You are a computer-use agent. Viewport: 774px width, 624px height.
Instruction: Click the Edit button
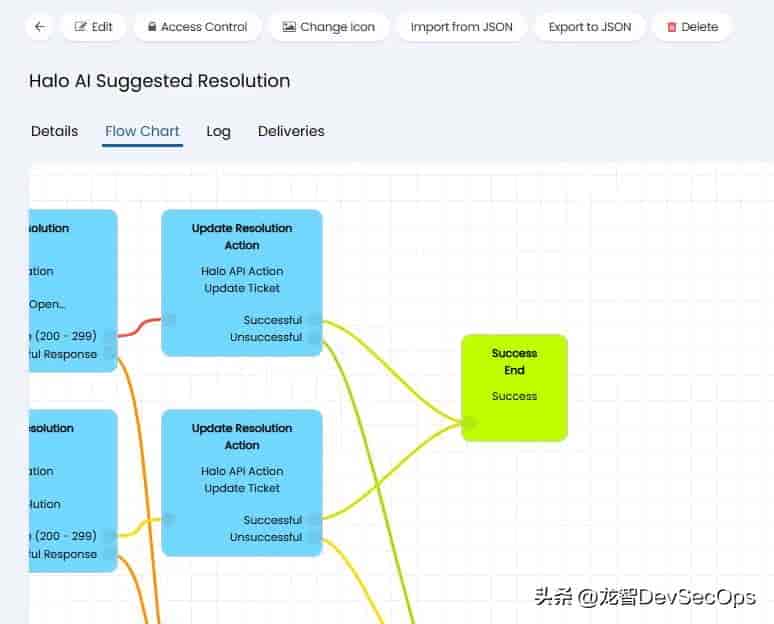tap(93, 27)
